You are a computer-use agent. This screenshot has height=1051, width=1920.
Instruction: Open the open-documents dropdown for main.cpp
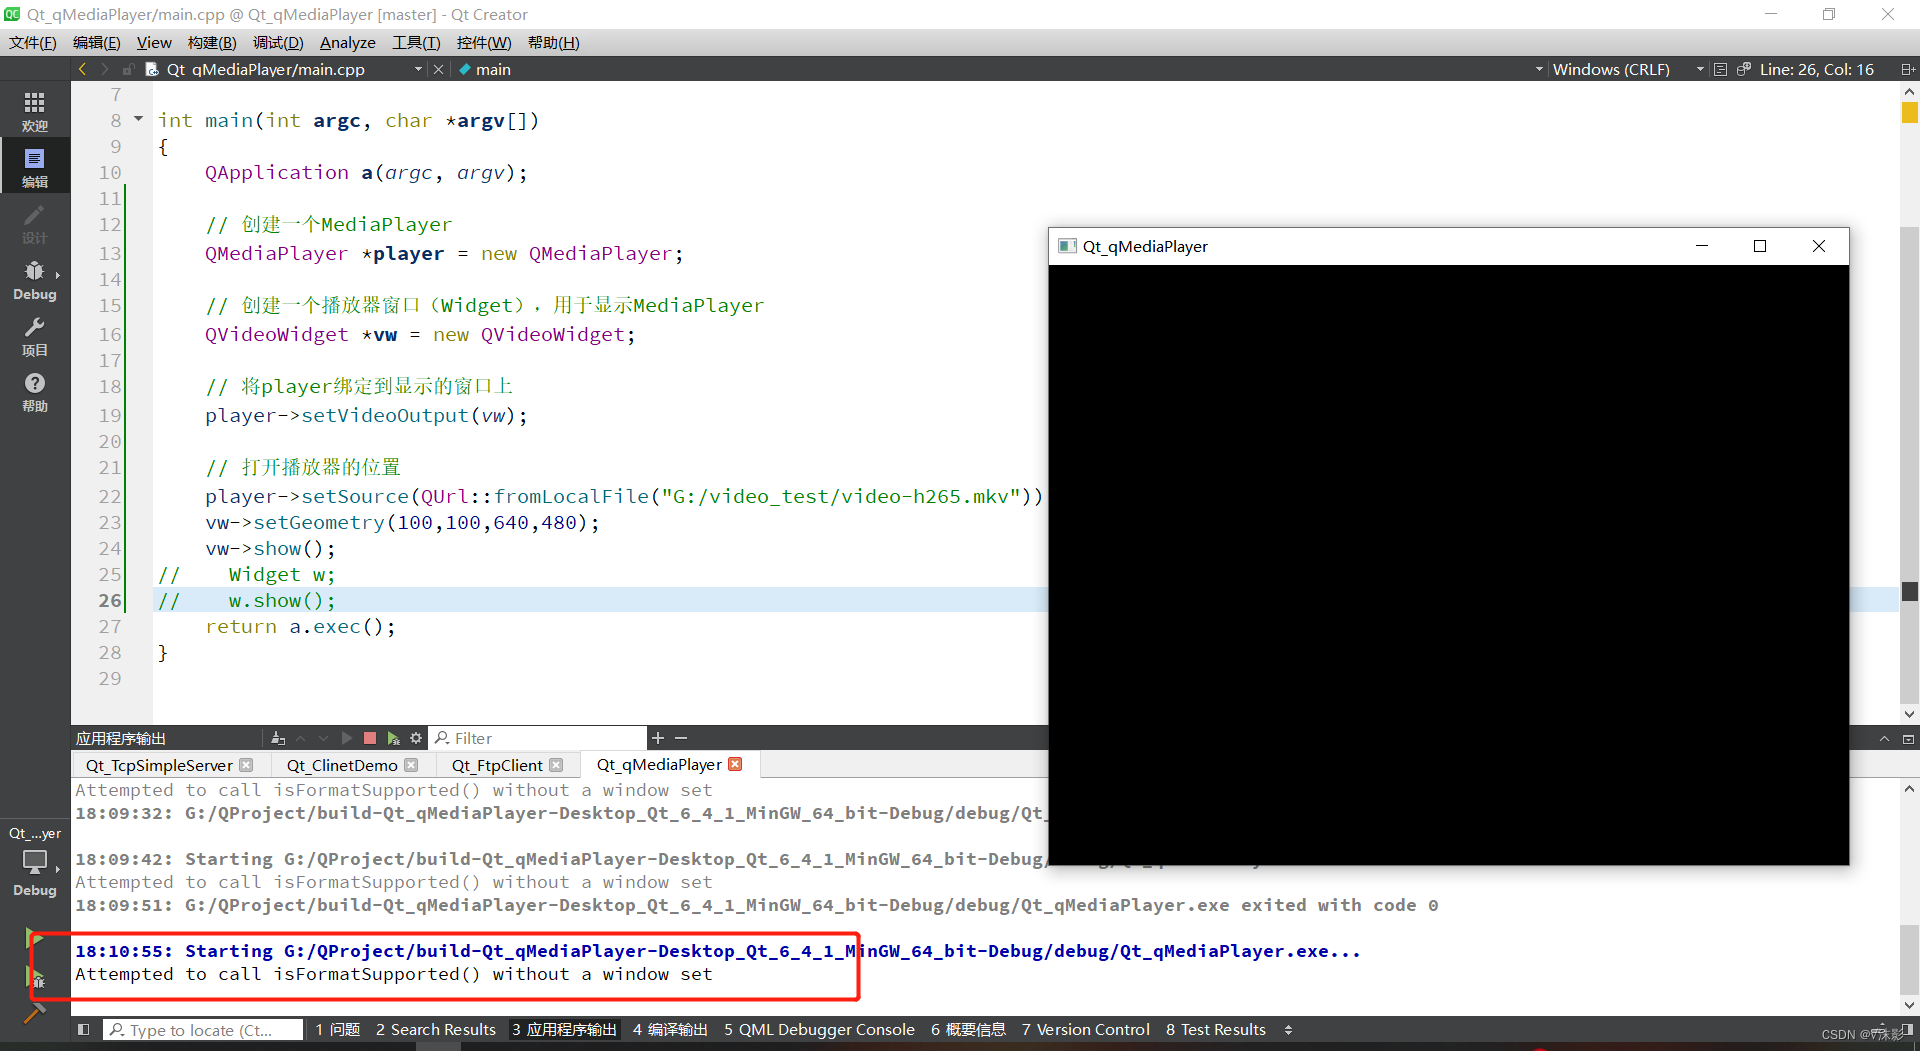(x=419, y=69)
